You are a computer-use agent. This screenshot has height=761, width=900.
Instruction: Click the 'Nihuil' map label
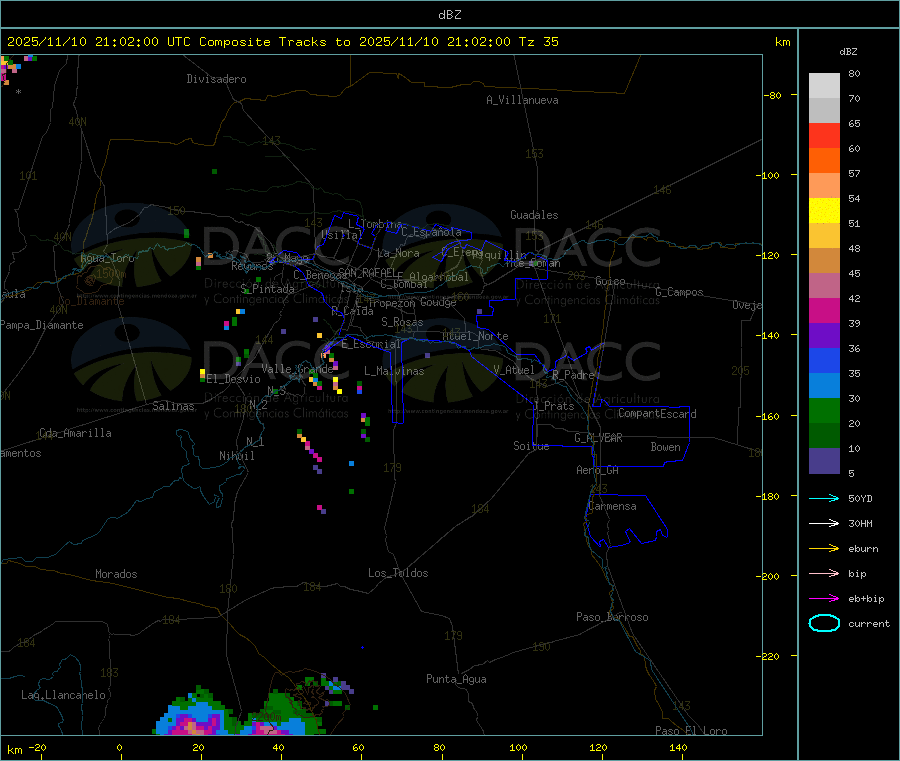[x=236, y=456]
